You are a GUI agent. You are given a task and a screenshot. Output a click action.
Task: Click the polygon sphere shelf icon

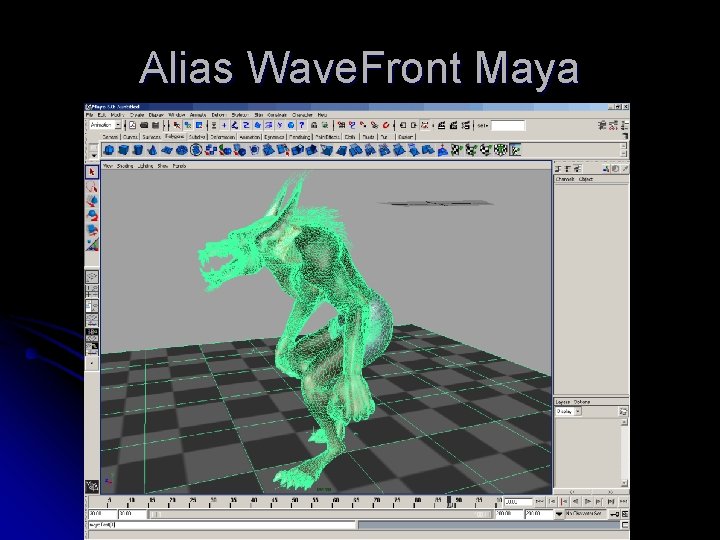(x=109, y=150)
